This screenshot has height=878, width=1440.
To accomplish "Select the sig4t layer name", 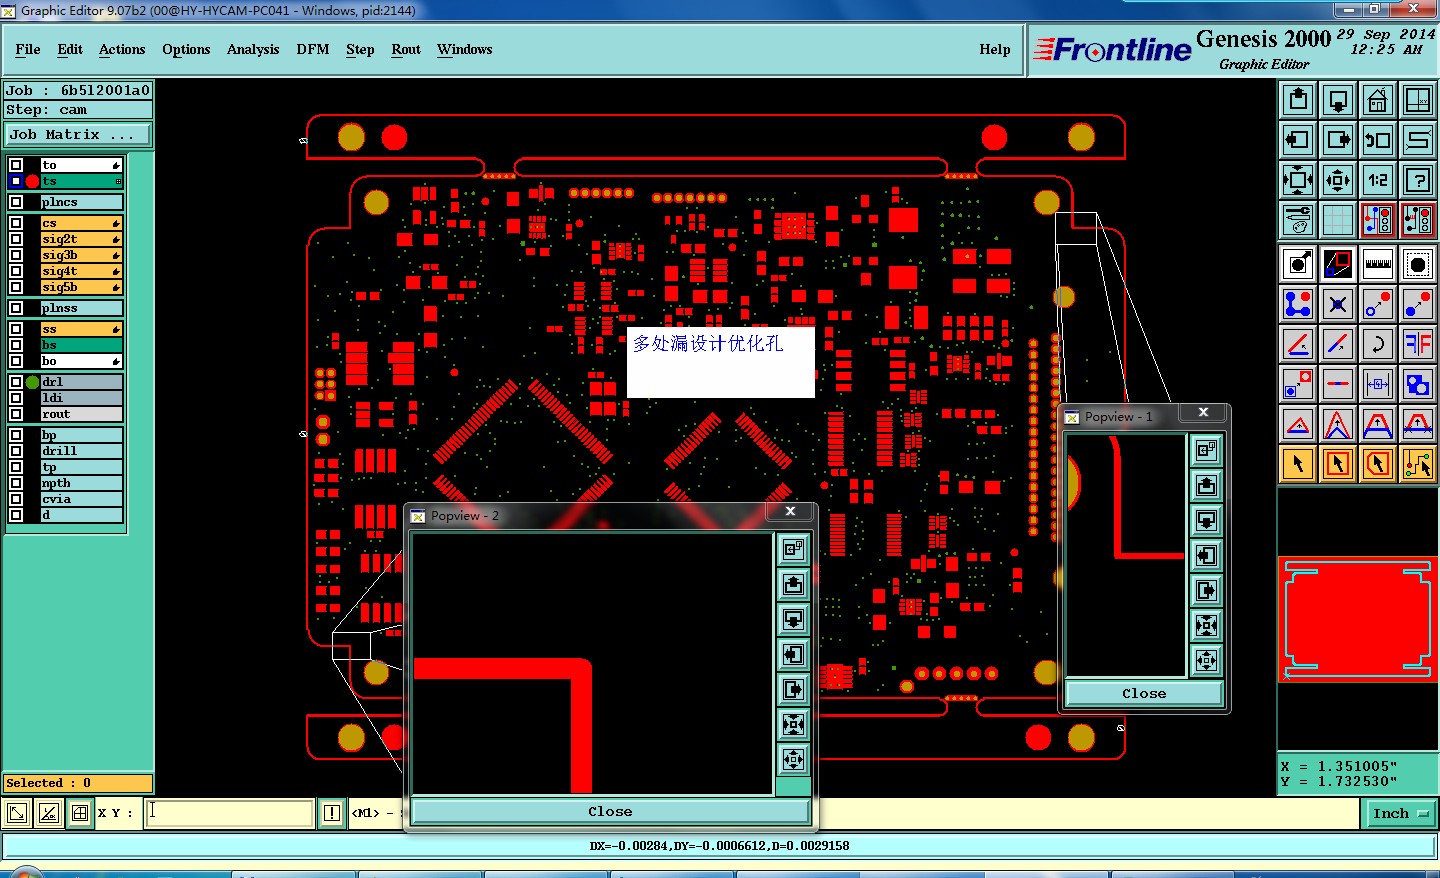I will tap(81, 271).
